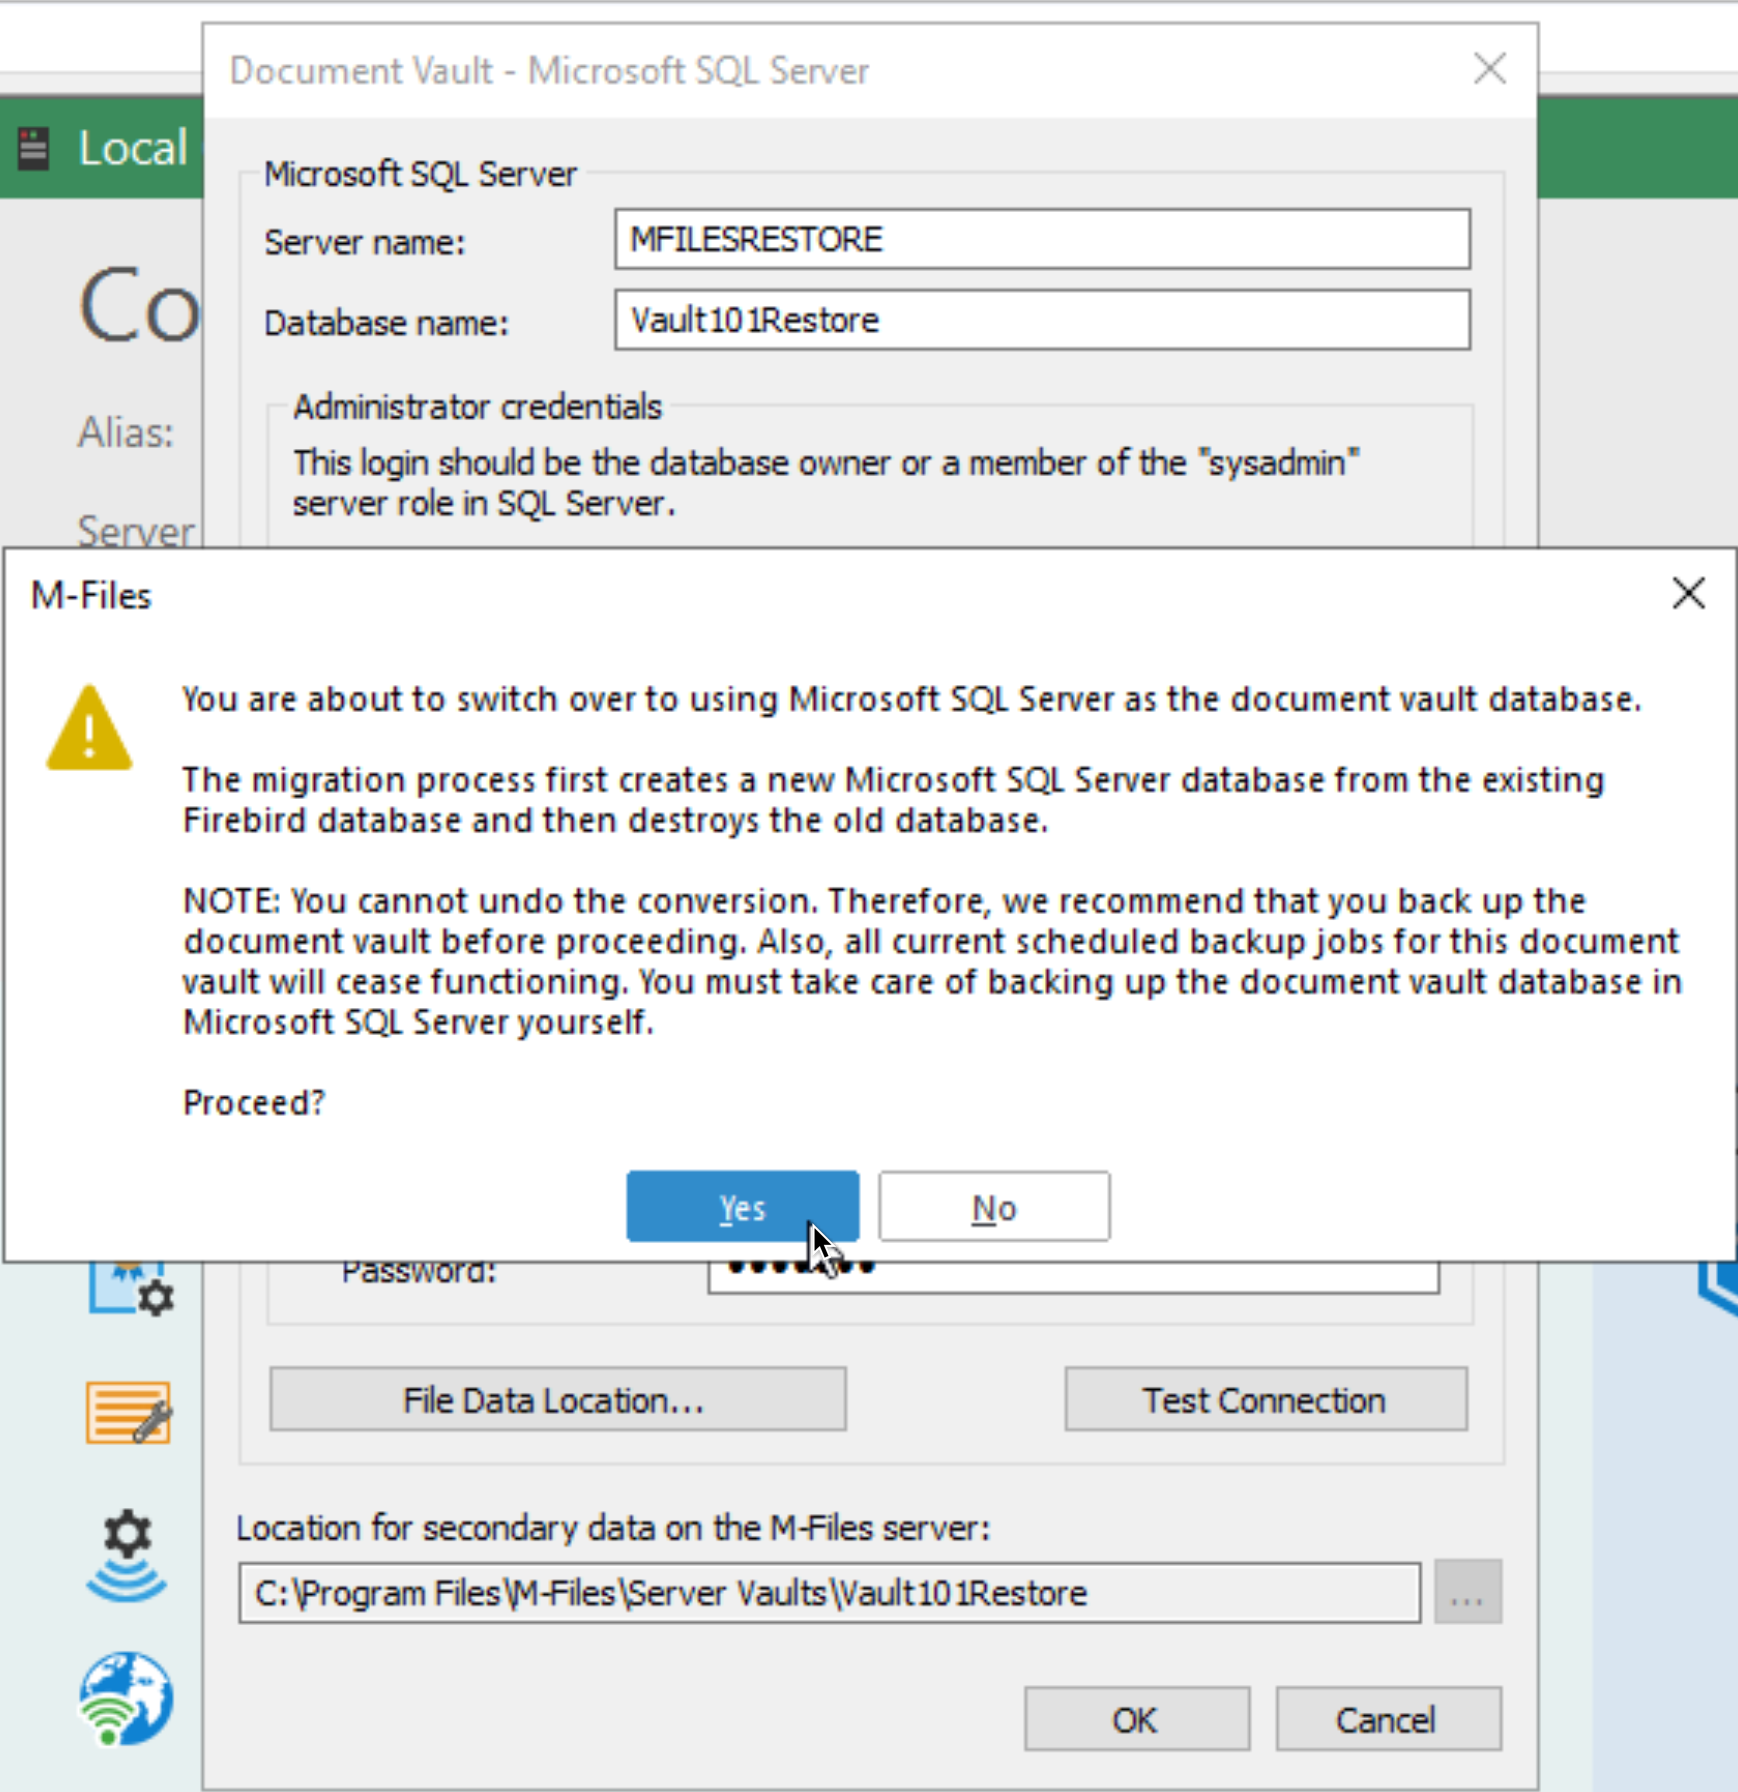This screenshot has height=1792, width=1738.
Task: Click the 'Proceed?' text in warning
Action: pos(254,1102)
